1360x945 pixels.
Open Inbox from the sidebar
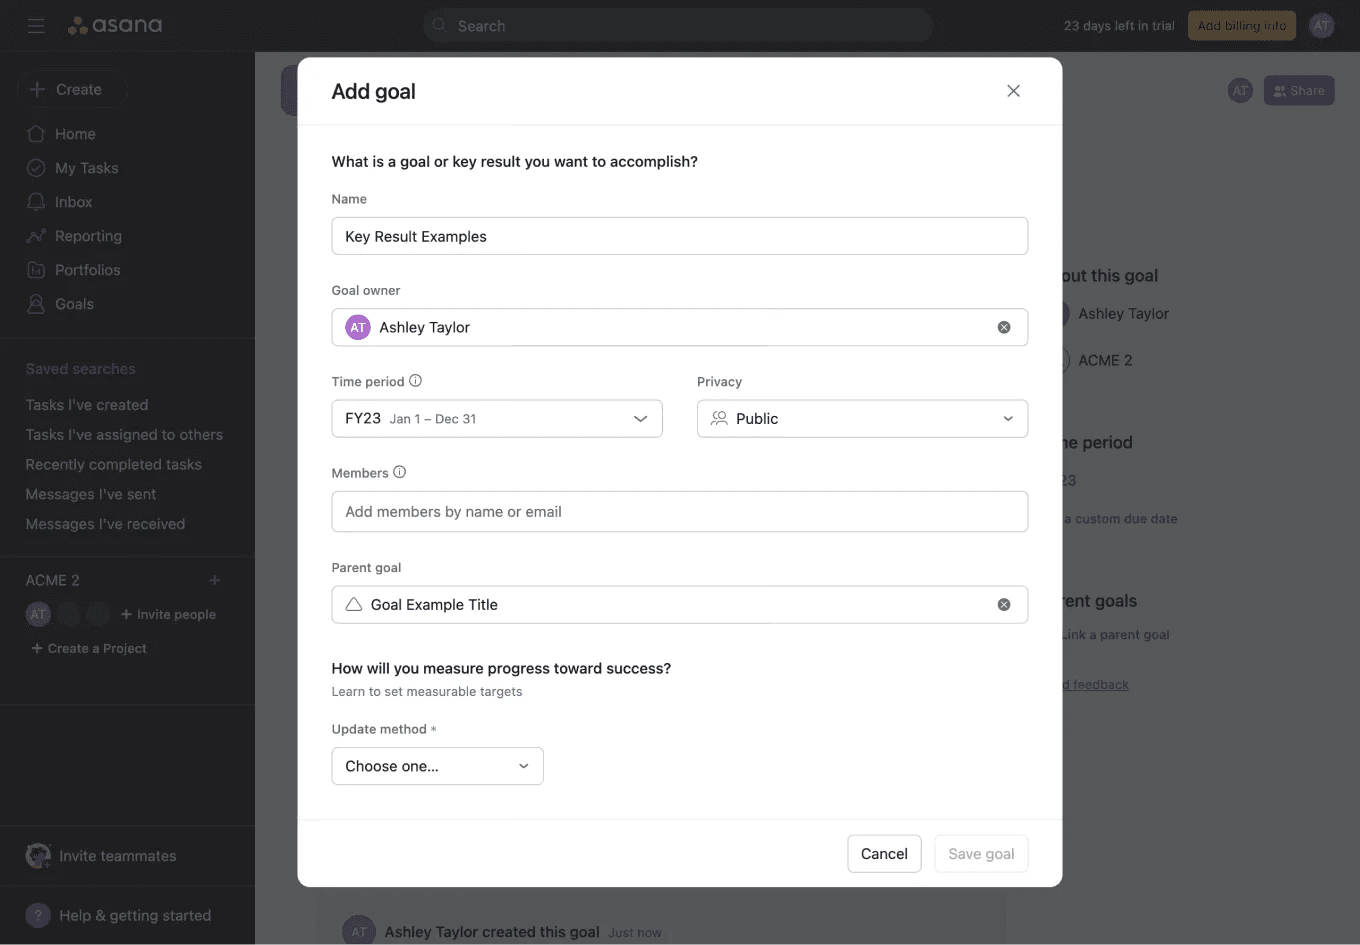[x=73, y=201]
